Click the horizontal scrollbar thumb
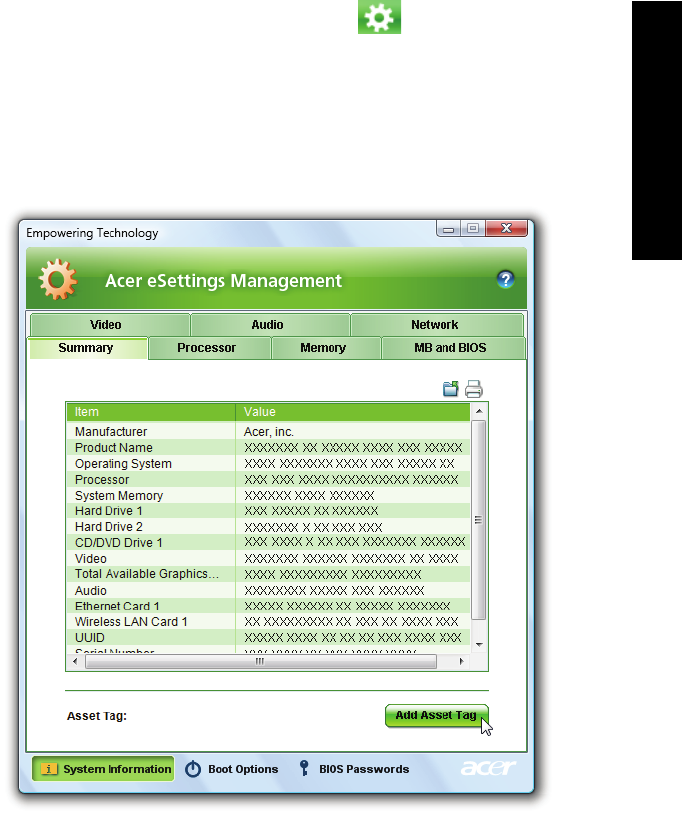Image resolution: width=682 pixels, height=815 pixels. [x=260, y=661]
